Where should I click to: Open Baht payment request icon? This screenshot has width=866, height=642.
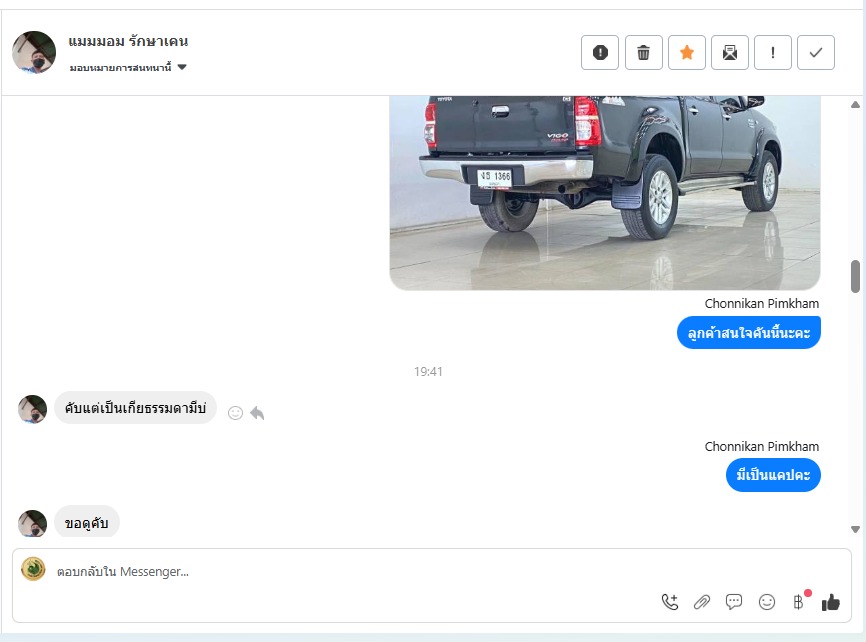tap(798, 602)
